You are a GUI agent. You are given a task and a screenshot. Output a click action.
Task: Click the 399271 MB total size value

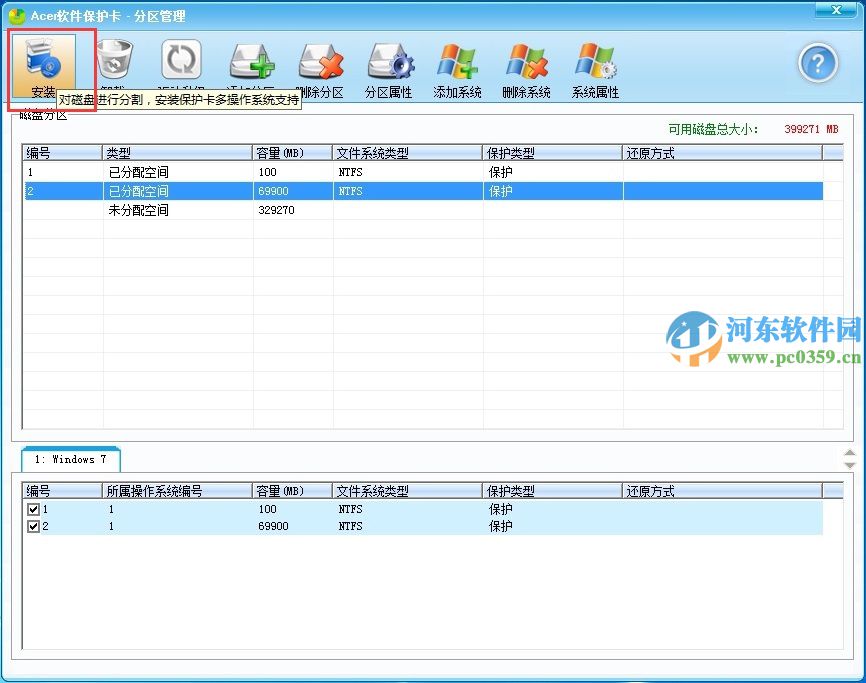tap(811, 129)
